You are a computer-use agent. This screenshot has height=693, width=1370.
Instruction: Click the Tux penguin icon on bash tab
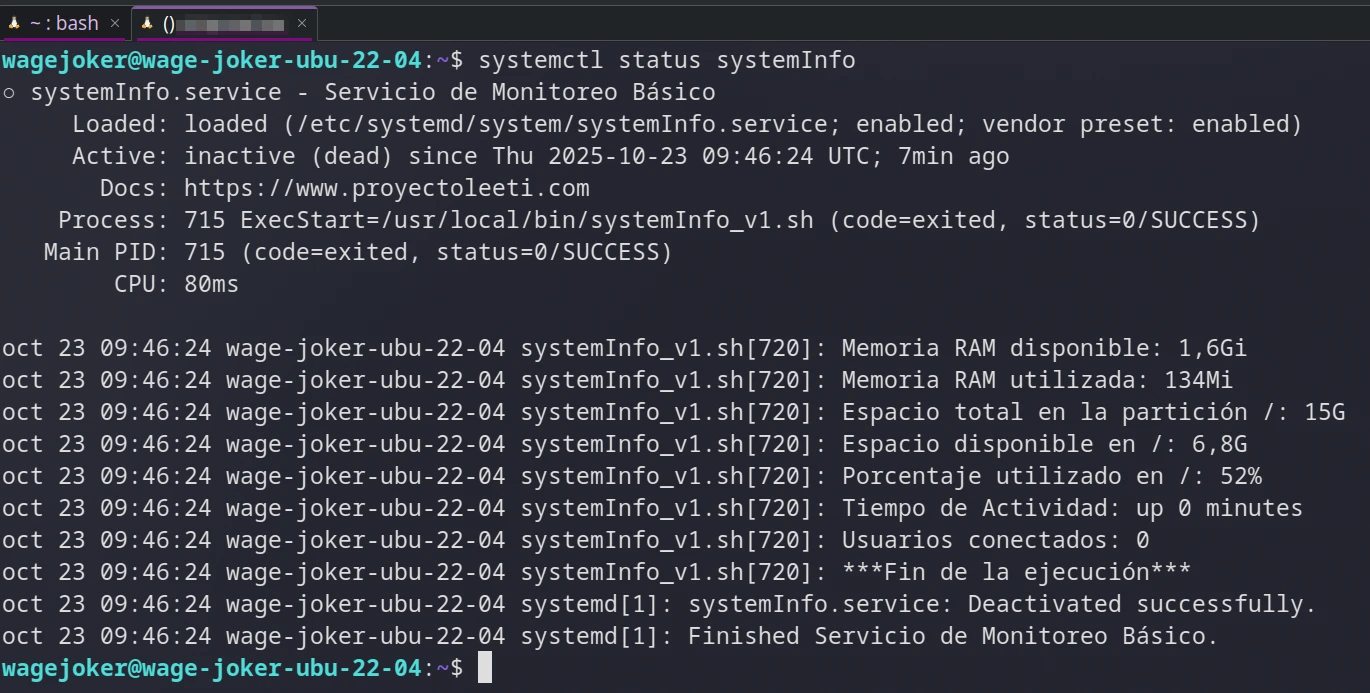tap(14, 22)
